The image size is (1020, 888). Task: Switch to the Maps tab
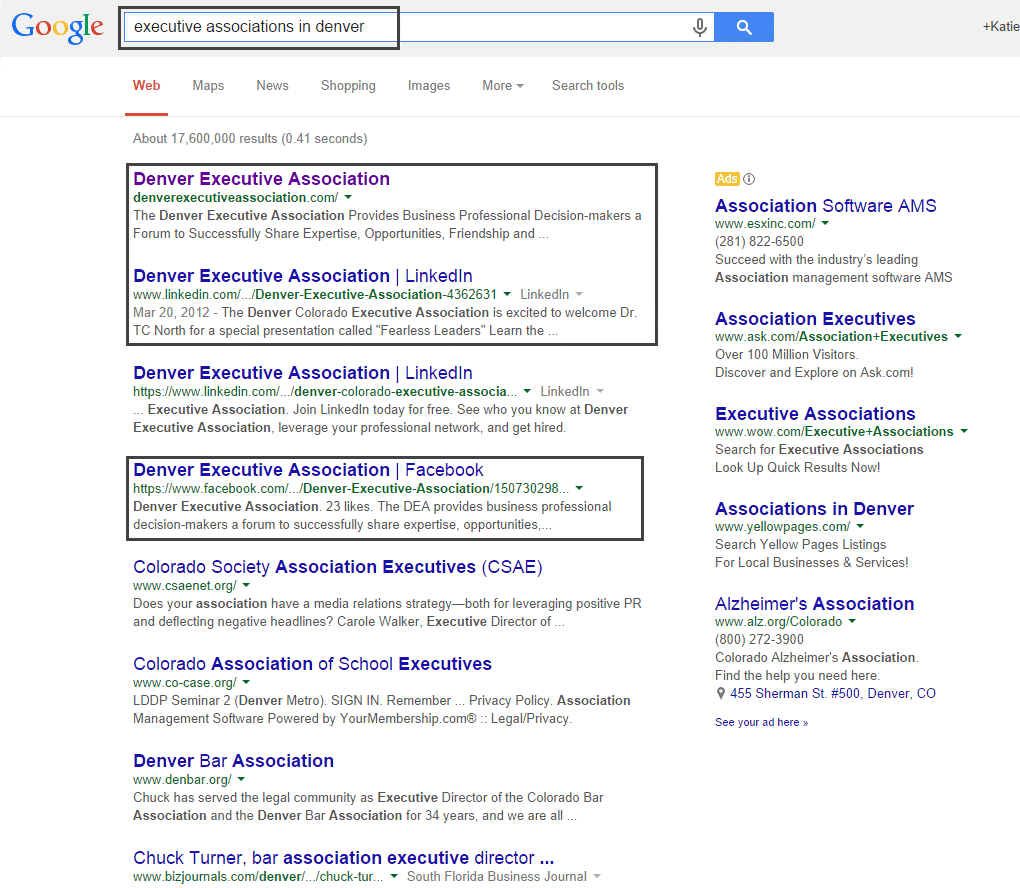[208, 86]
